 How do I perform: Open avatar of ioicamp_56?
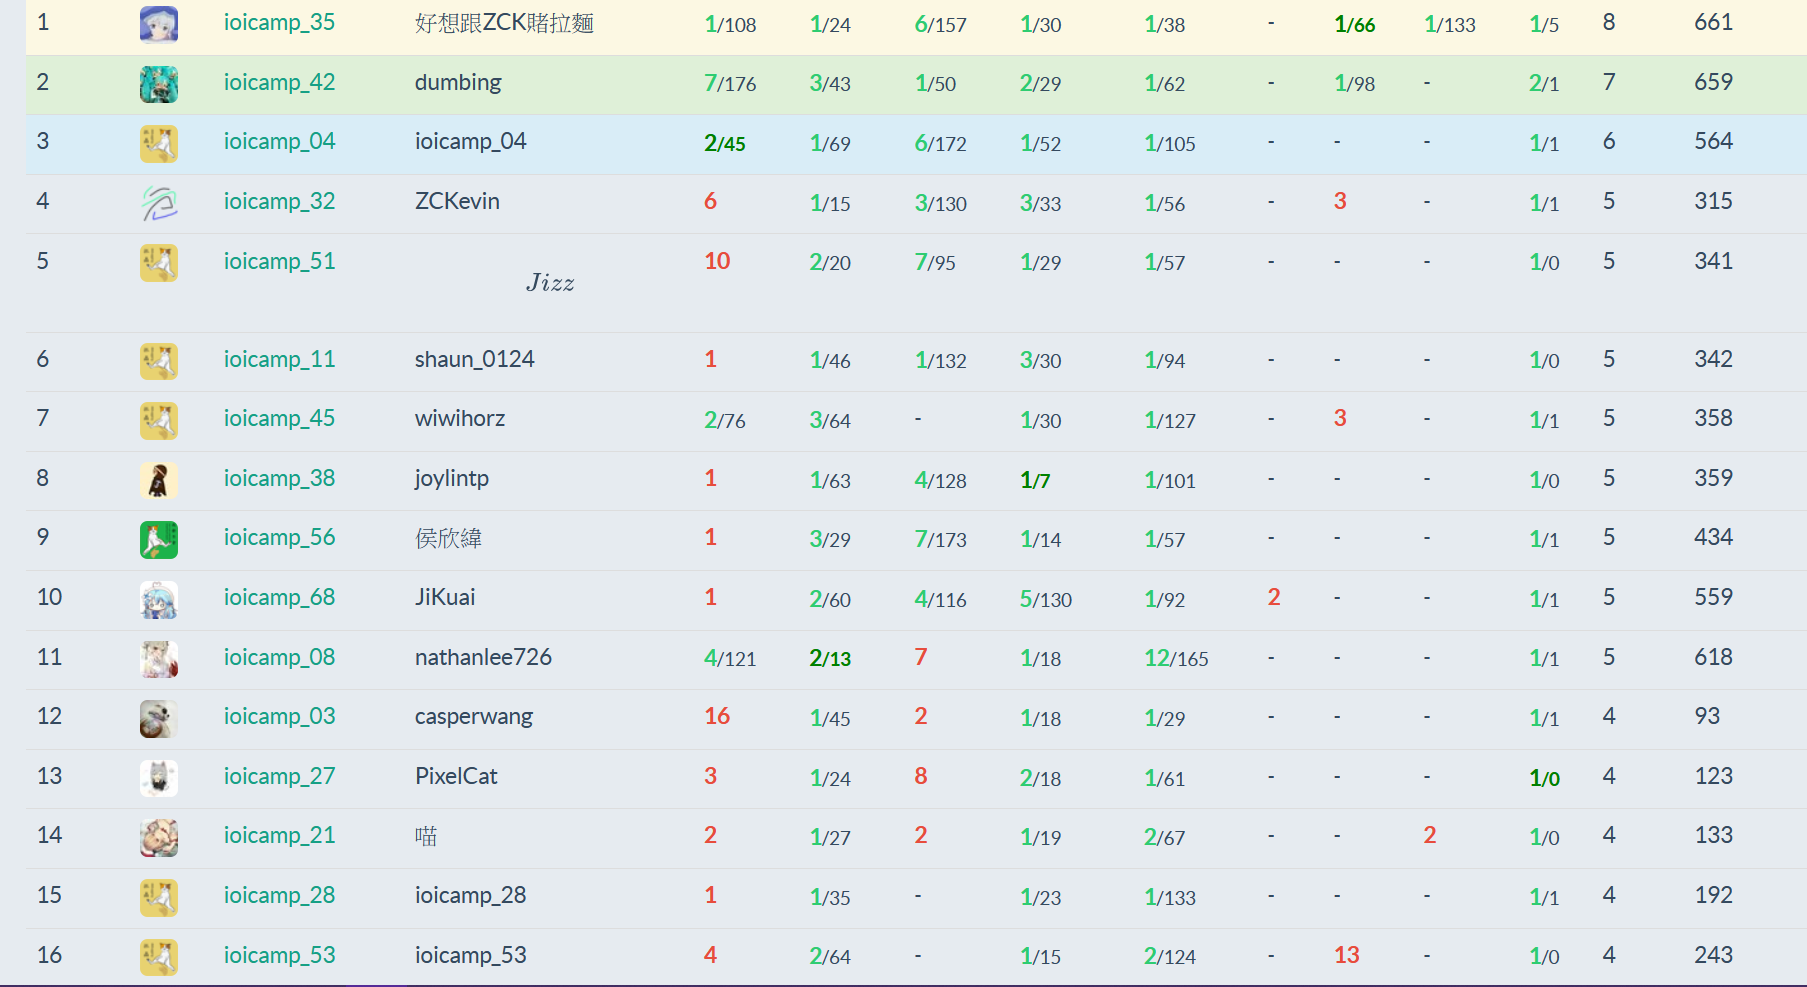[159, 539]
